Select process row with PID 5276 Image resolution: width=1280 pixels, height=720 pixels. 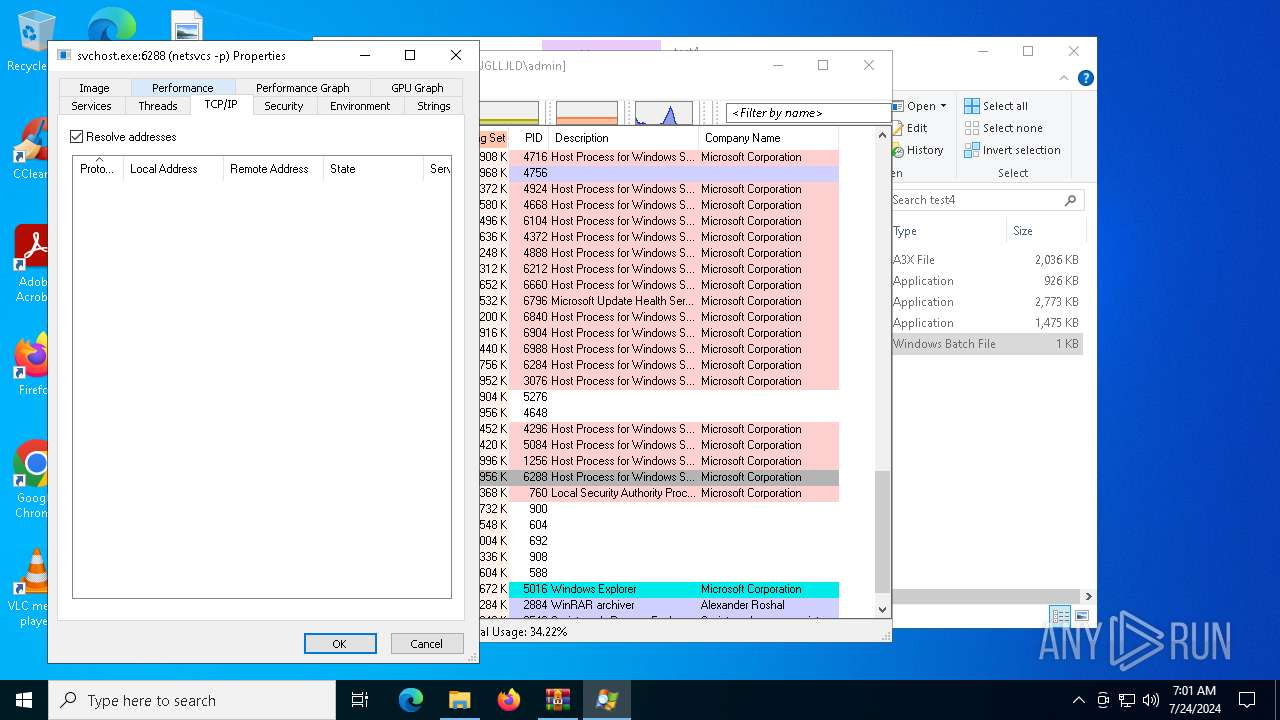click(x=658, y=397)
